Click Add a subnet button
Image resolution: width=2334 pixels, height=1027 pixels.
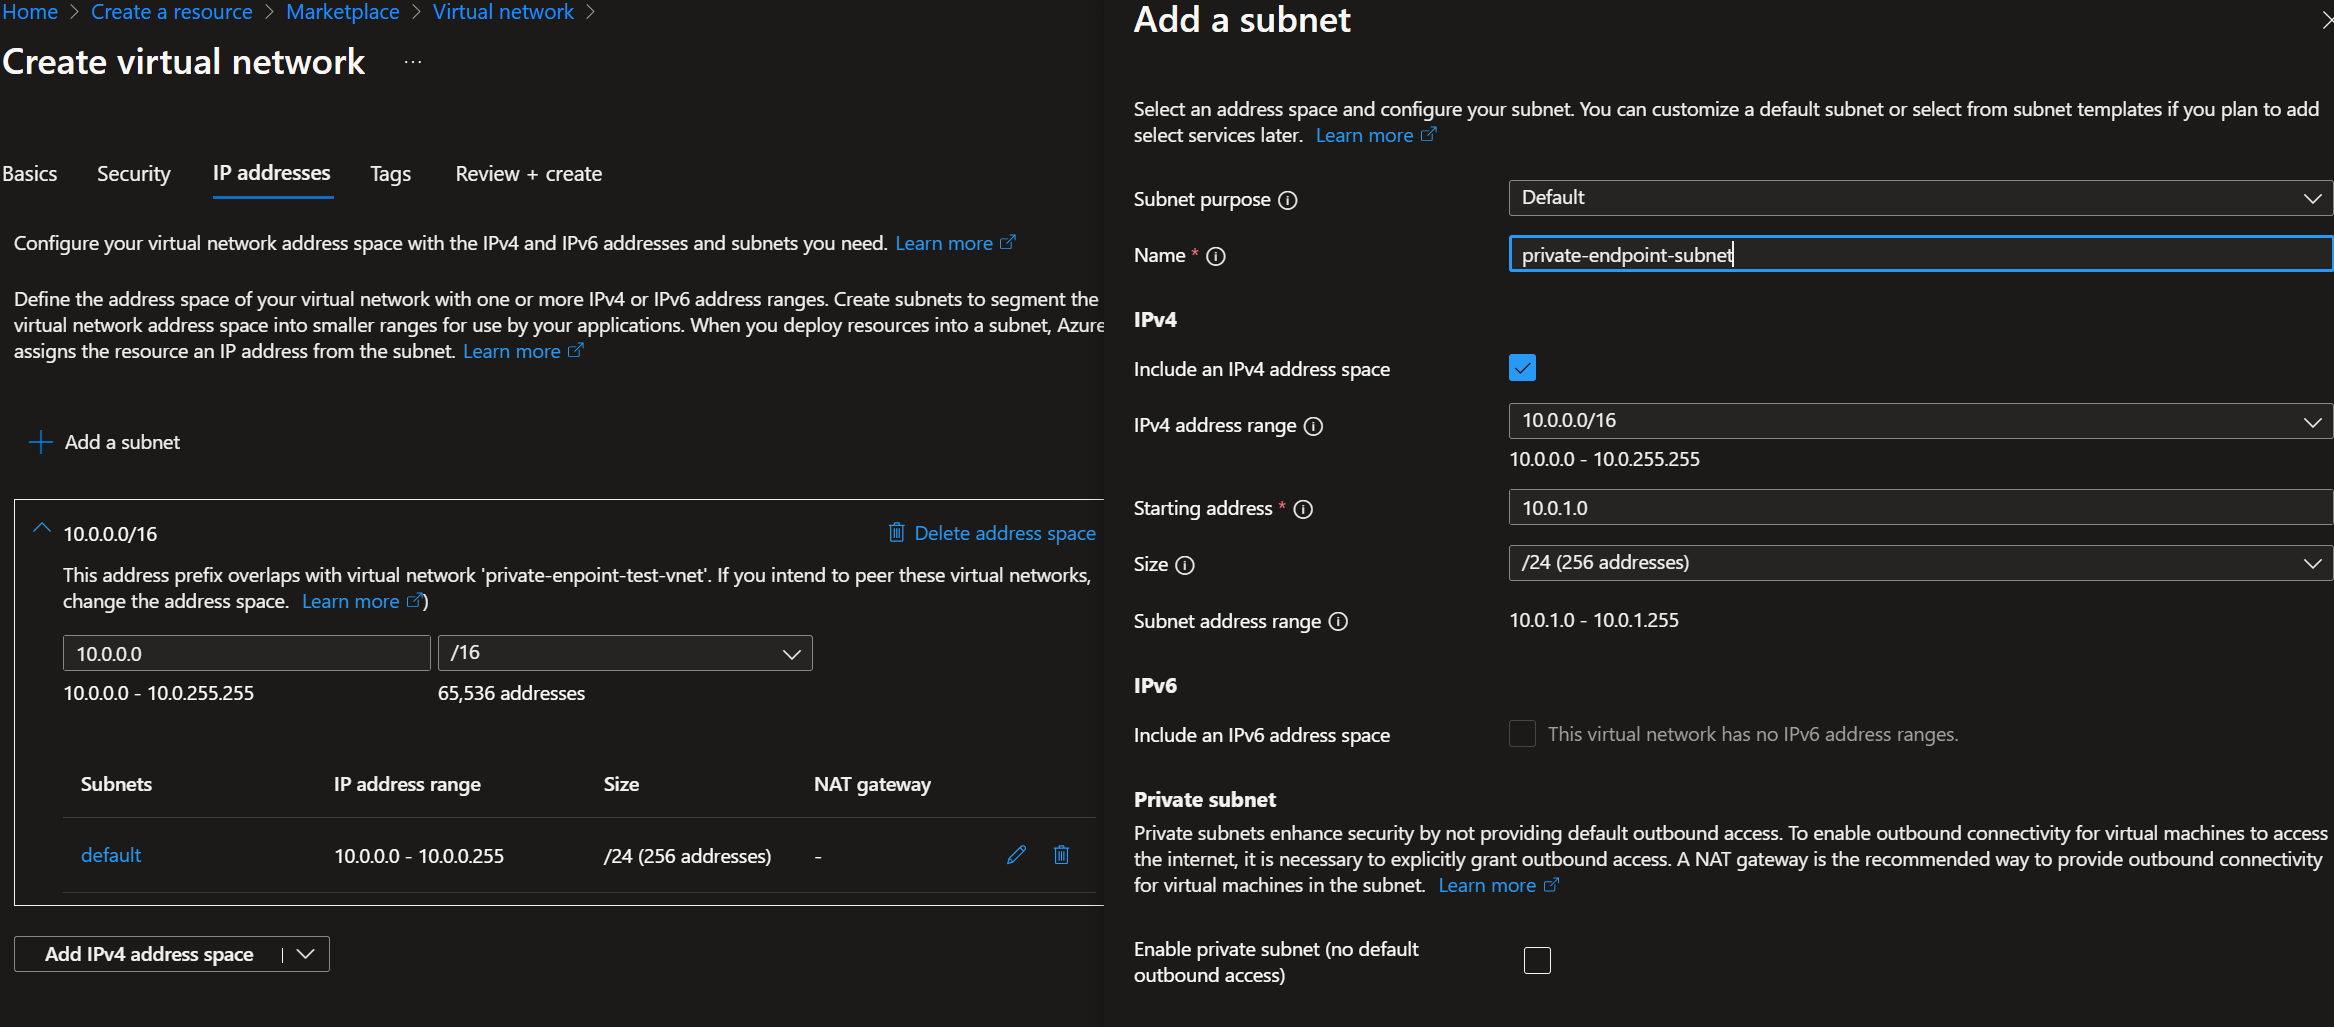click(105, 442)
